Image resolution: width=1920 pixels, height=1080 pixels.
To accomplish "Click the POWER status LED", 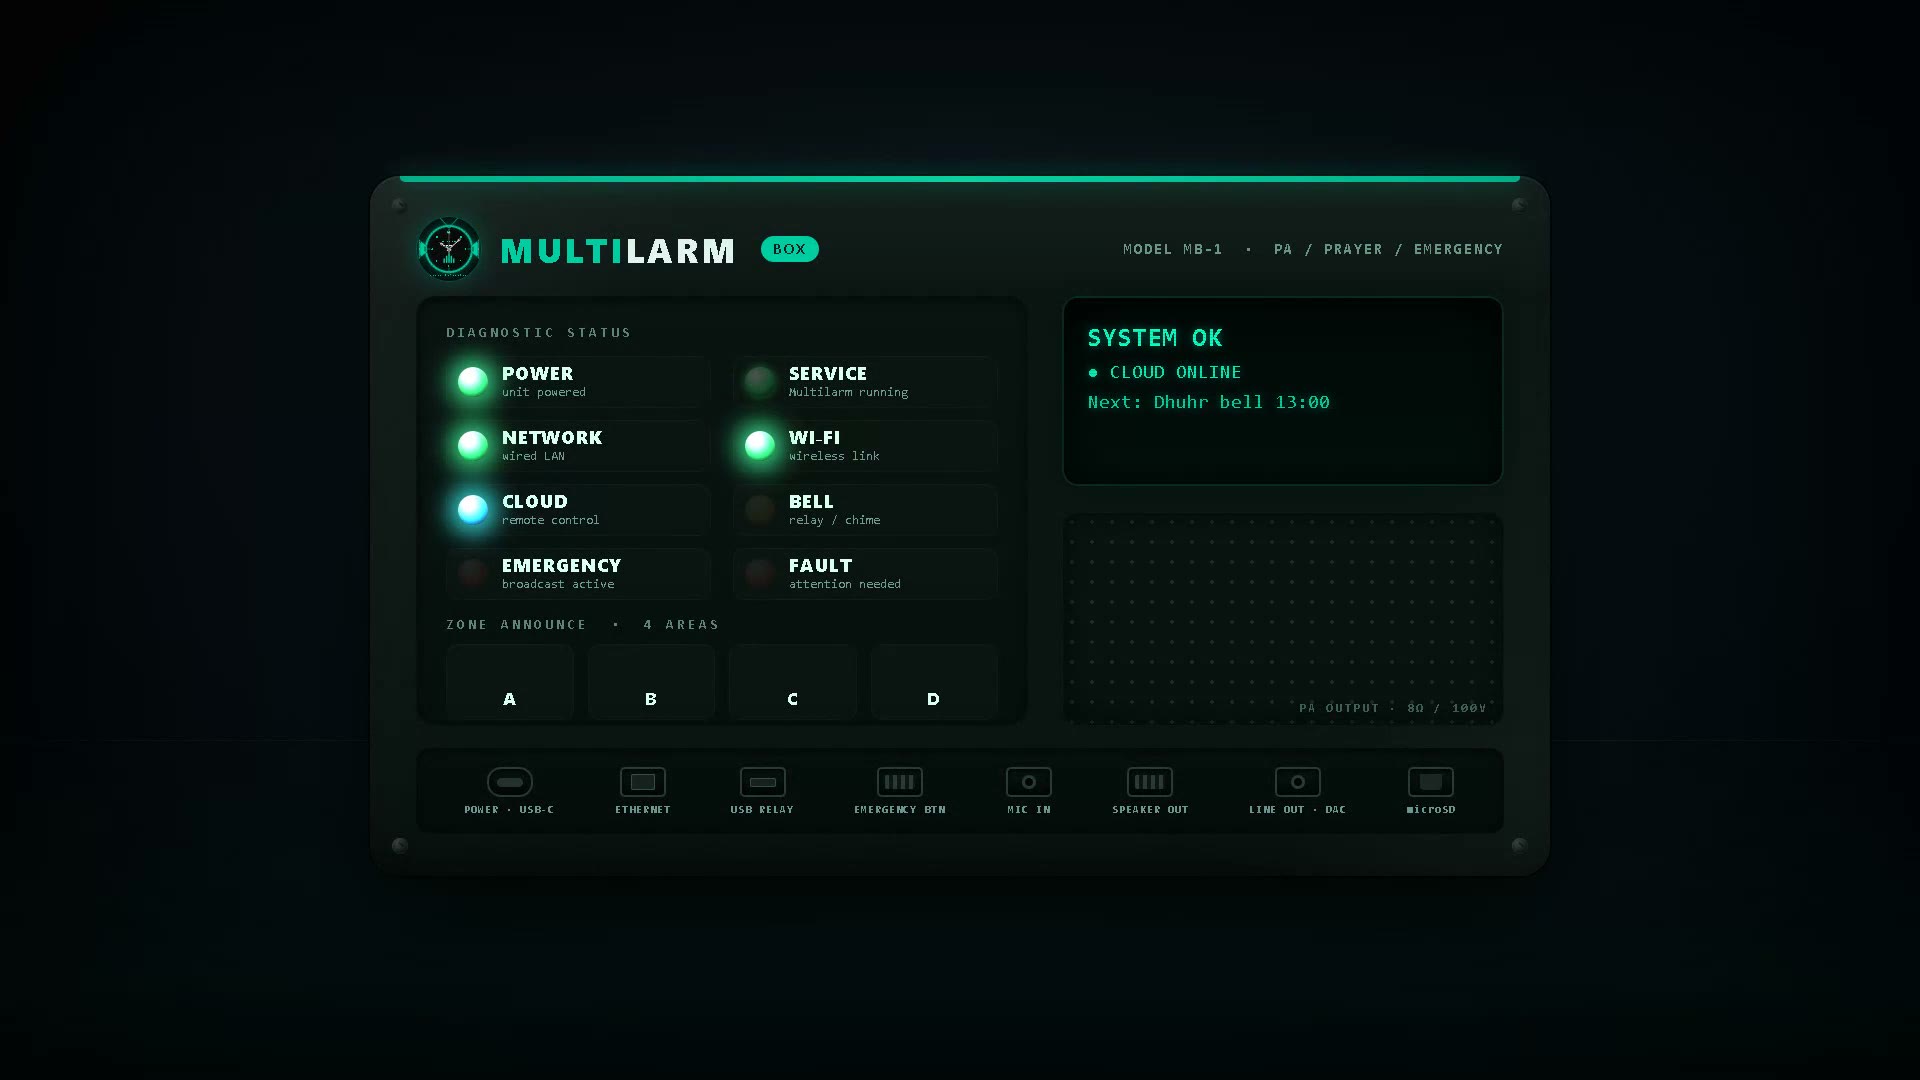I will [473, 381].
